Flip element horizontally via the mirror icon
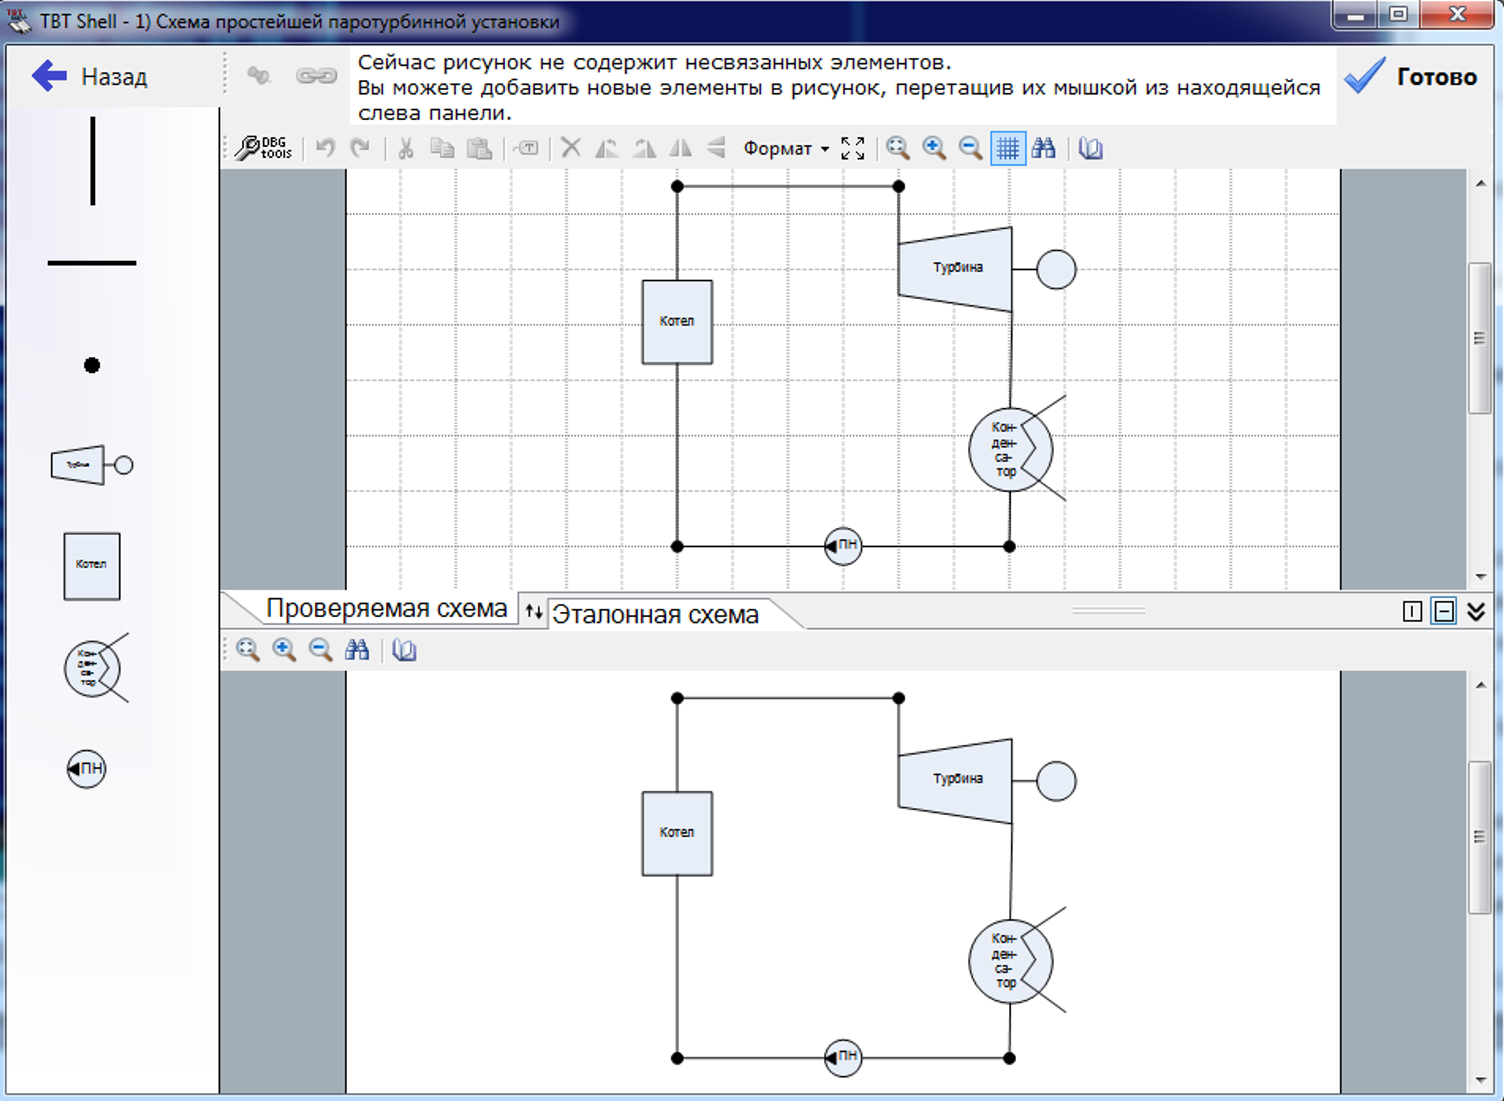Image resolution: width=1504 pixels, height=1101 pixels. point(680,148)
